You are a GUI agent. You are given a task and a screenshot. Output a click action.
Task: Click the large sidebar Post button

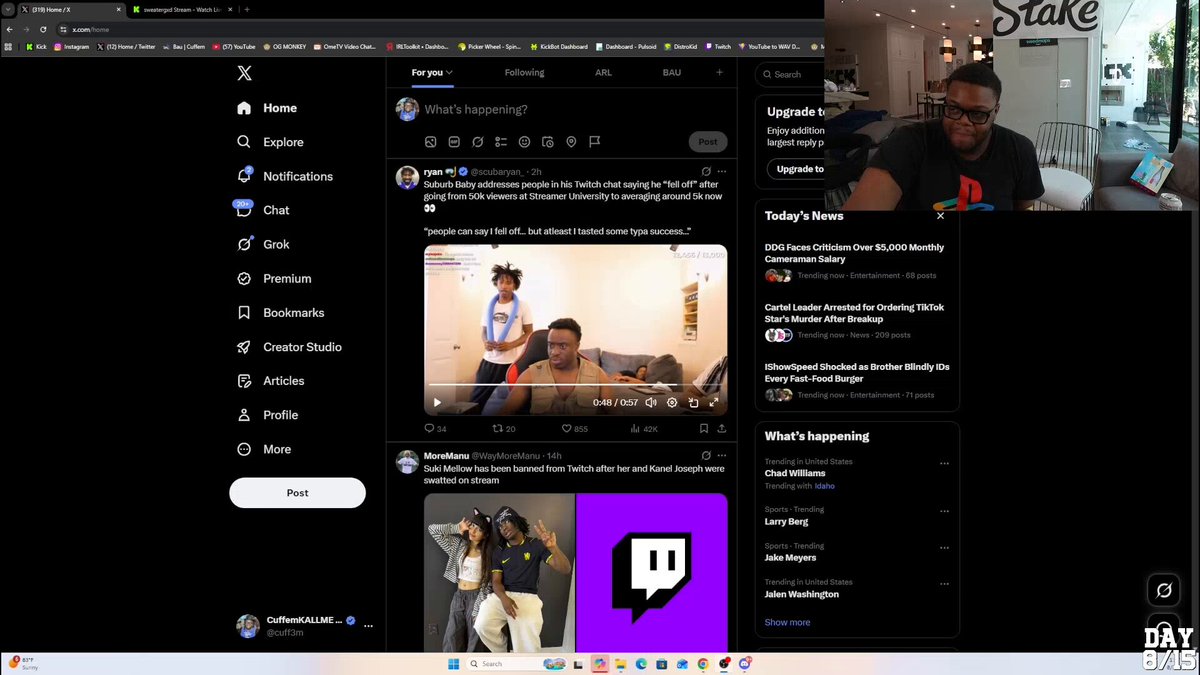click(x=297, y=493)
